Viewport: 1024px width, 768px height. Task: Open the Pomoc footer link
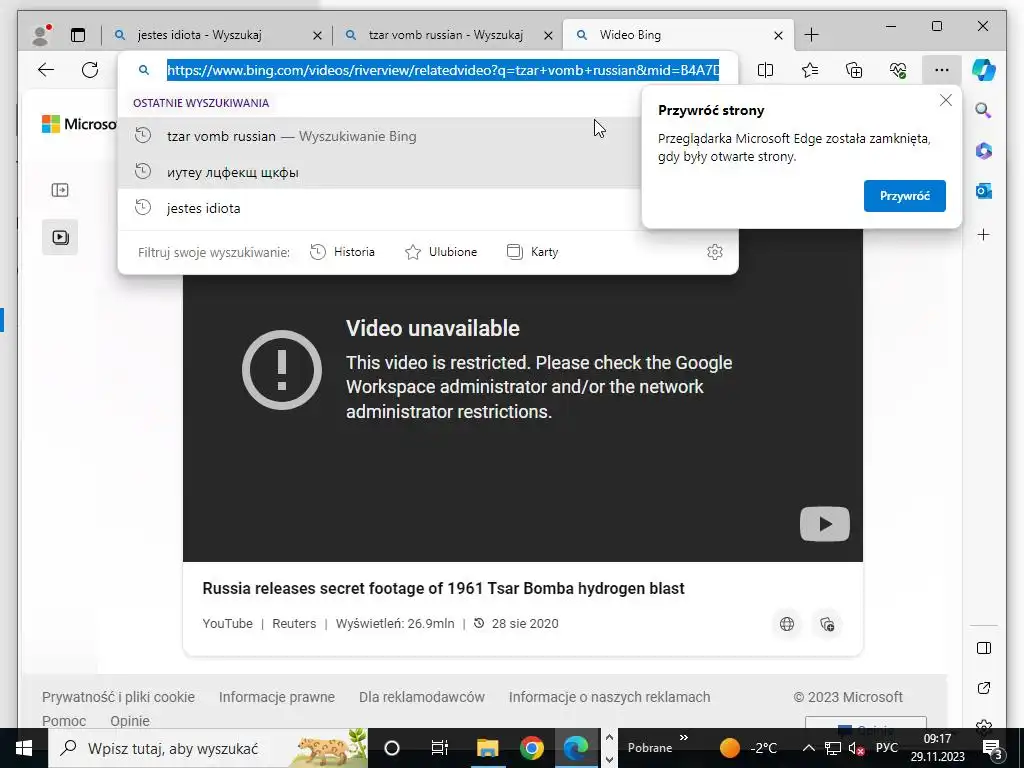[x=64, y=721]
